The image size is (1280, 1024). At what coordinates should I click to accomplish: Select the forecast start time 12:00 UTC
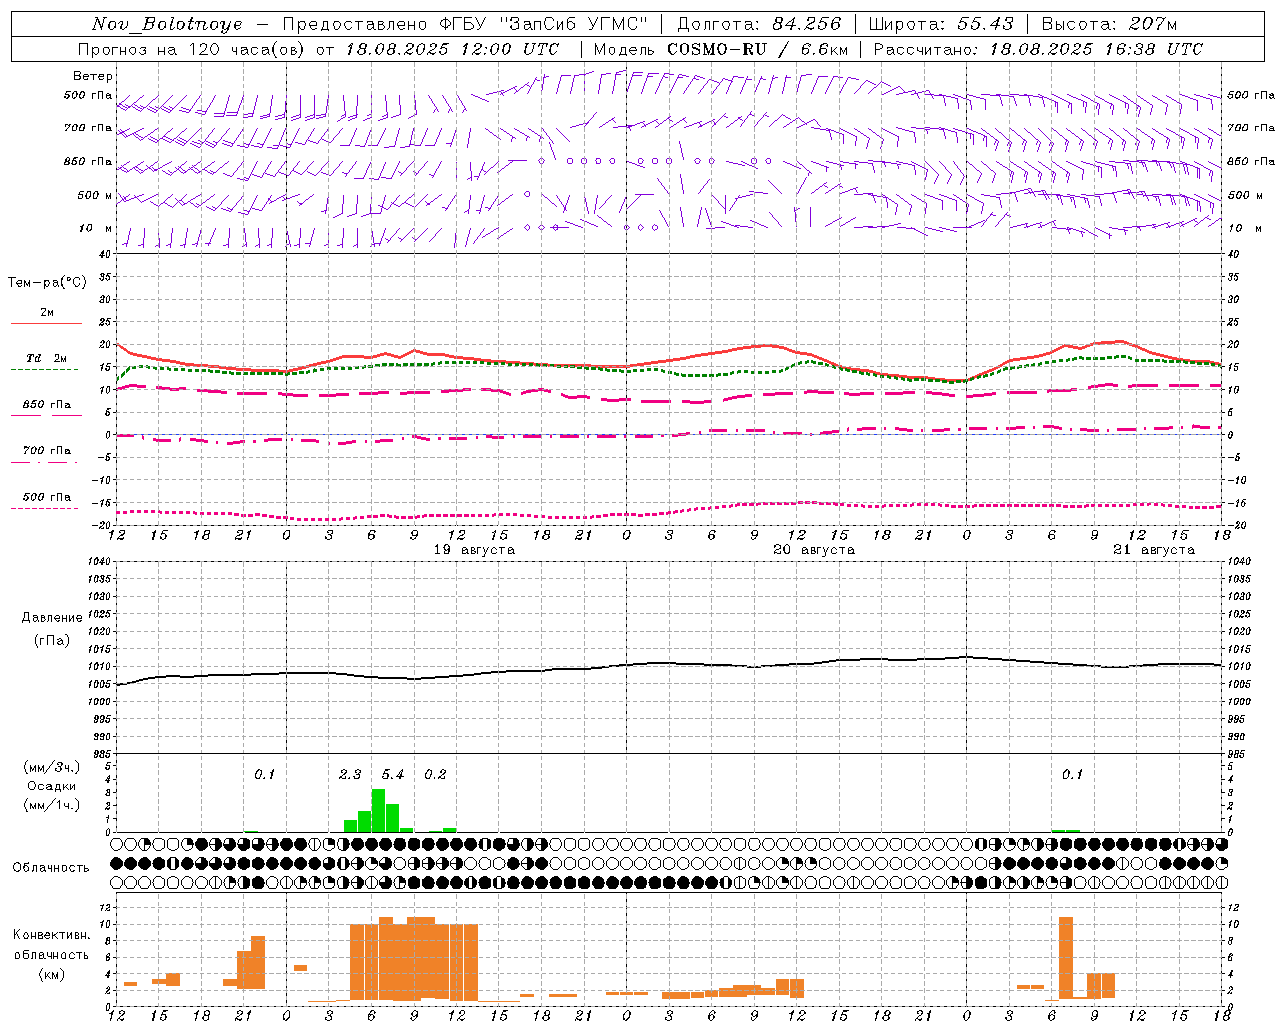(509, 49)
